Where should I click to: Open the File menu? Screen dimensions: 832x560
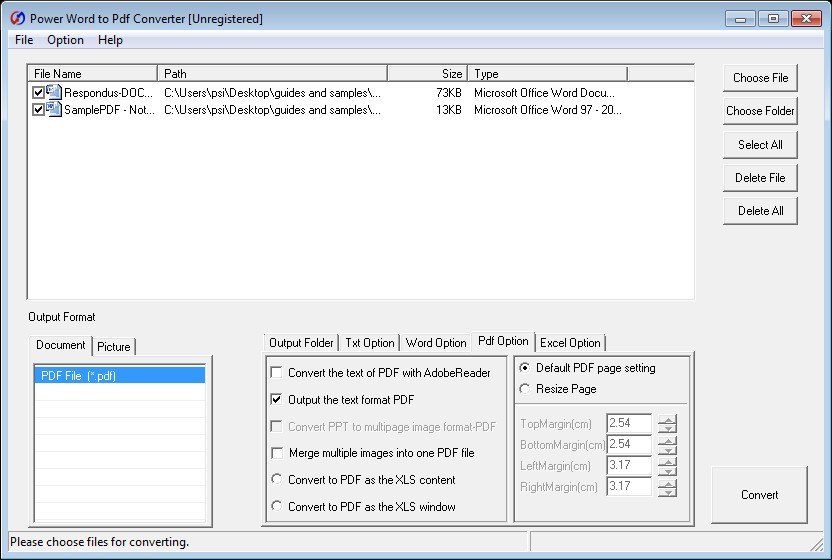(x=24, y=40)
